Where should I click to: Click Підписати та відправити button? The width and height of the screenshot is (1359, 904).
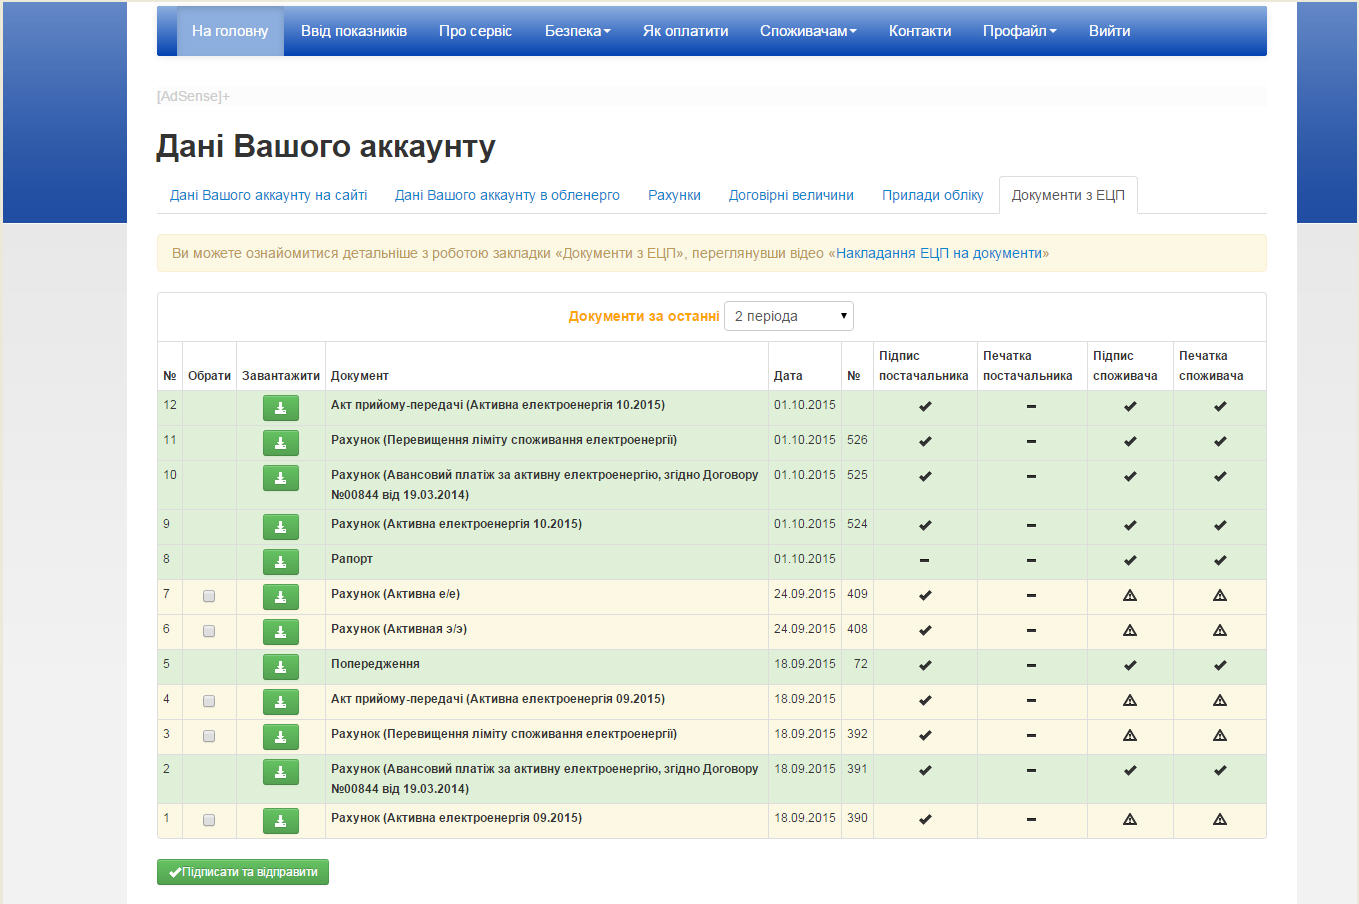pos(243,872)
